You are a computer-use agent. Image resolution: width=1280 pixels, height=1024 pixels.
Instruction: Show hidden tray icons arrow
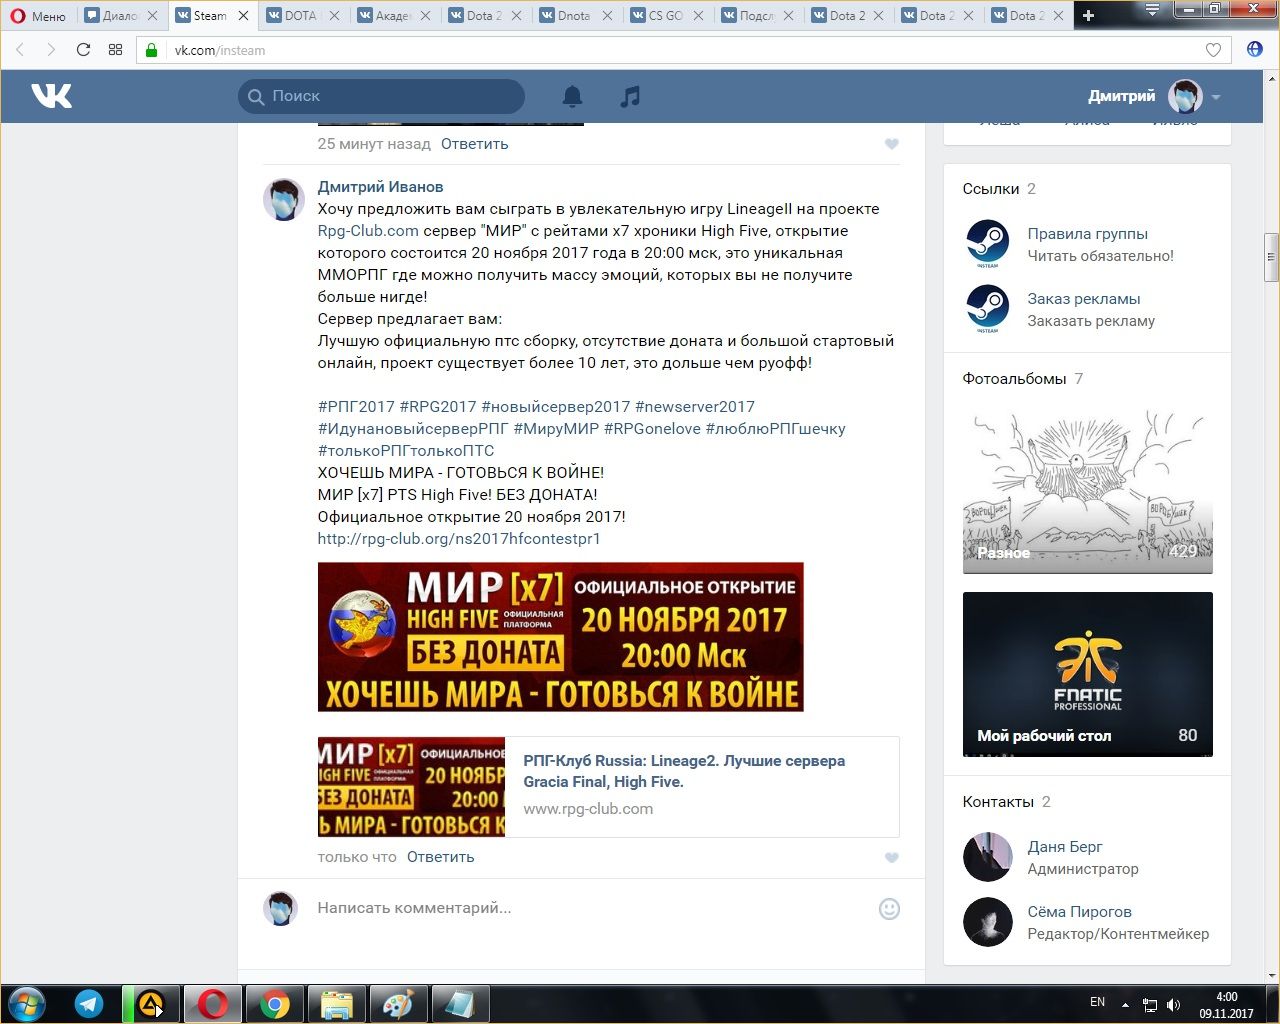(x=1125, y=1004)
